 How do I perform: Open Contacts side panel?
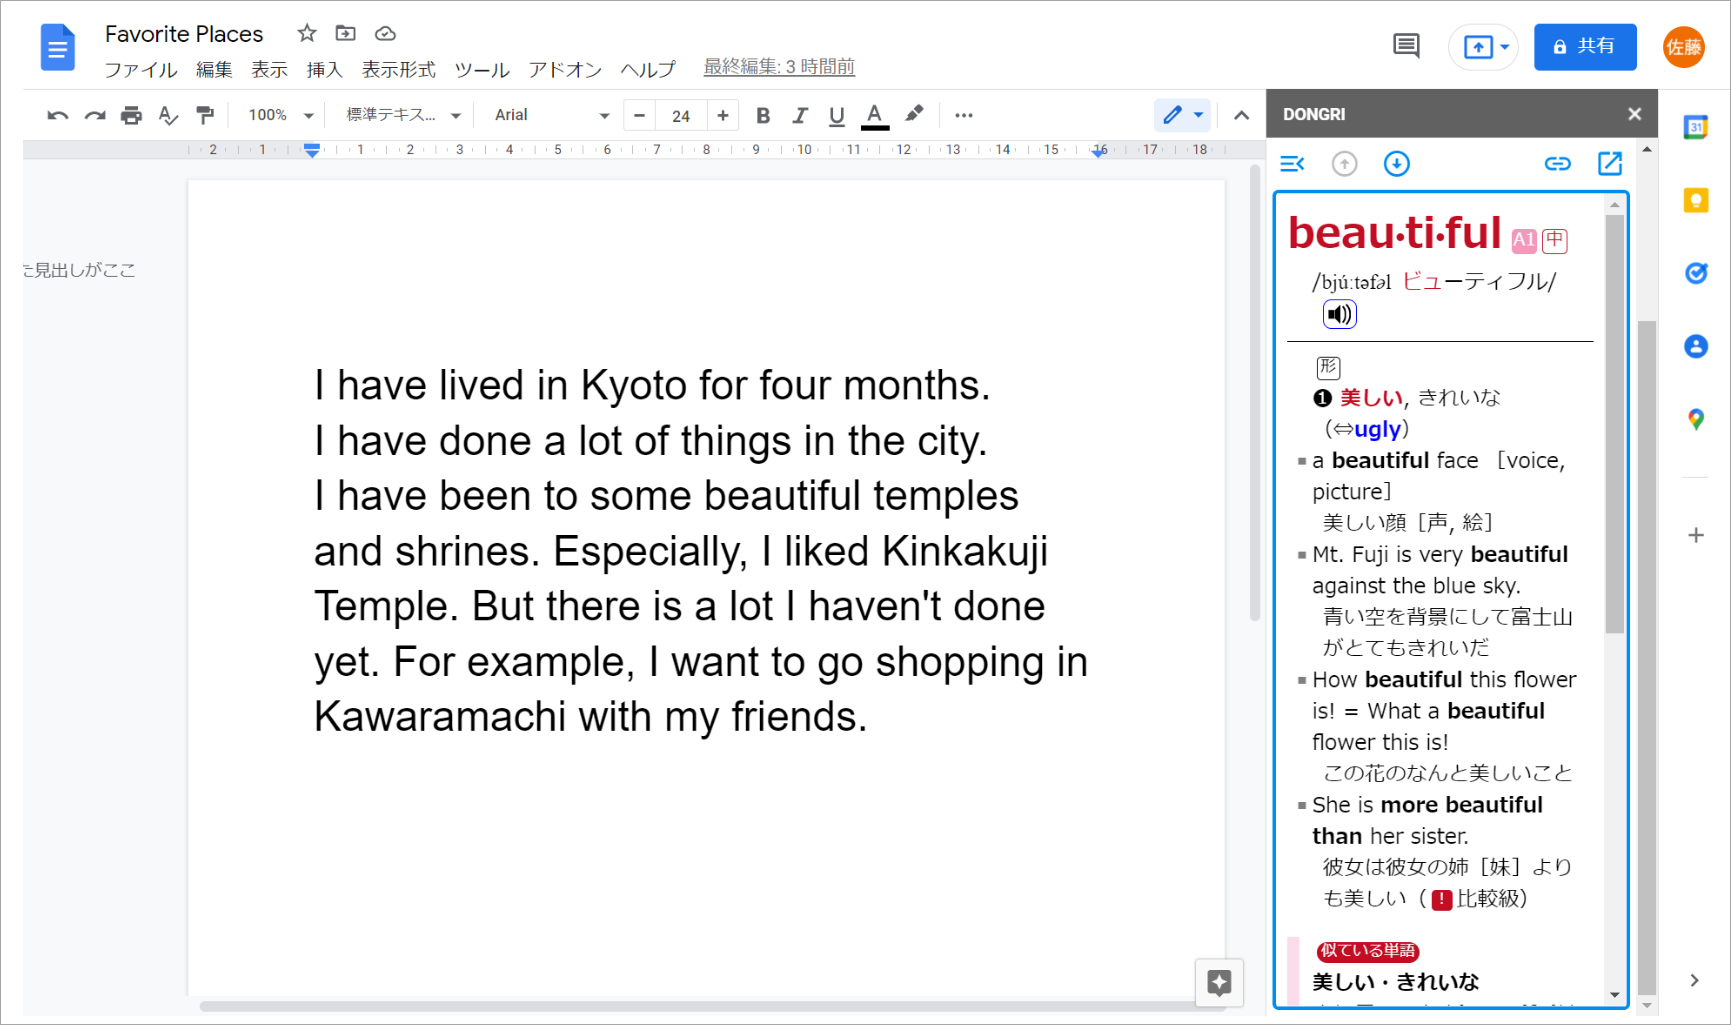coord(1696,346)
